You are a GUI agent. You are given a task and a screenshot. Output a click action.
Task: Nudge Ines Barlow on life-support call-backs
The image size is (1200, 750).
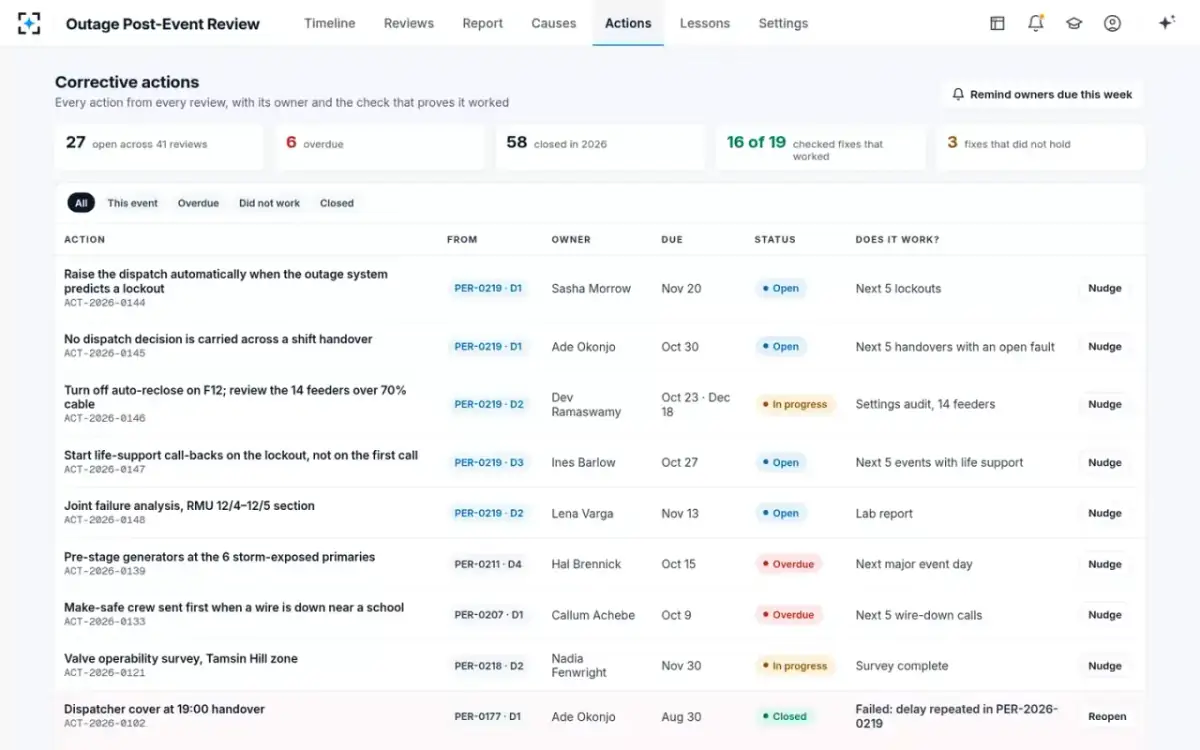pos(1105,462)
